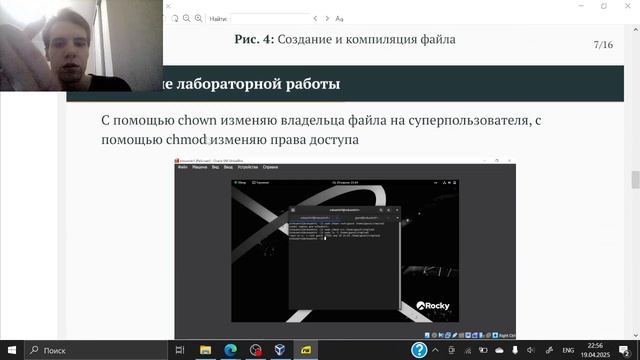Click the microphone tray icon

515,350
